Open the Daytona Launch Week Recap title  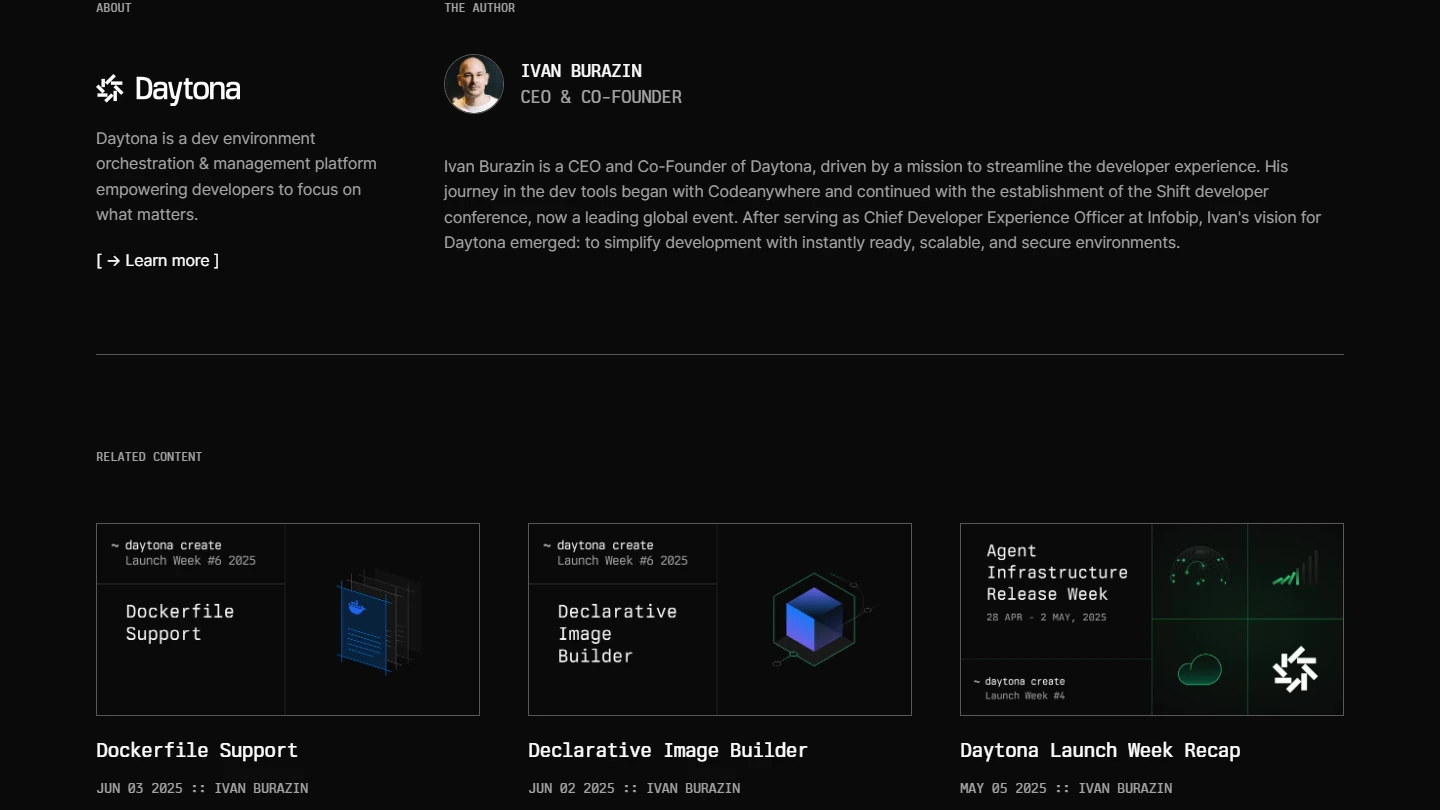coord(1100,750)
